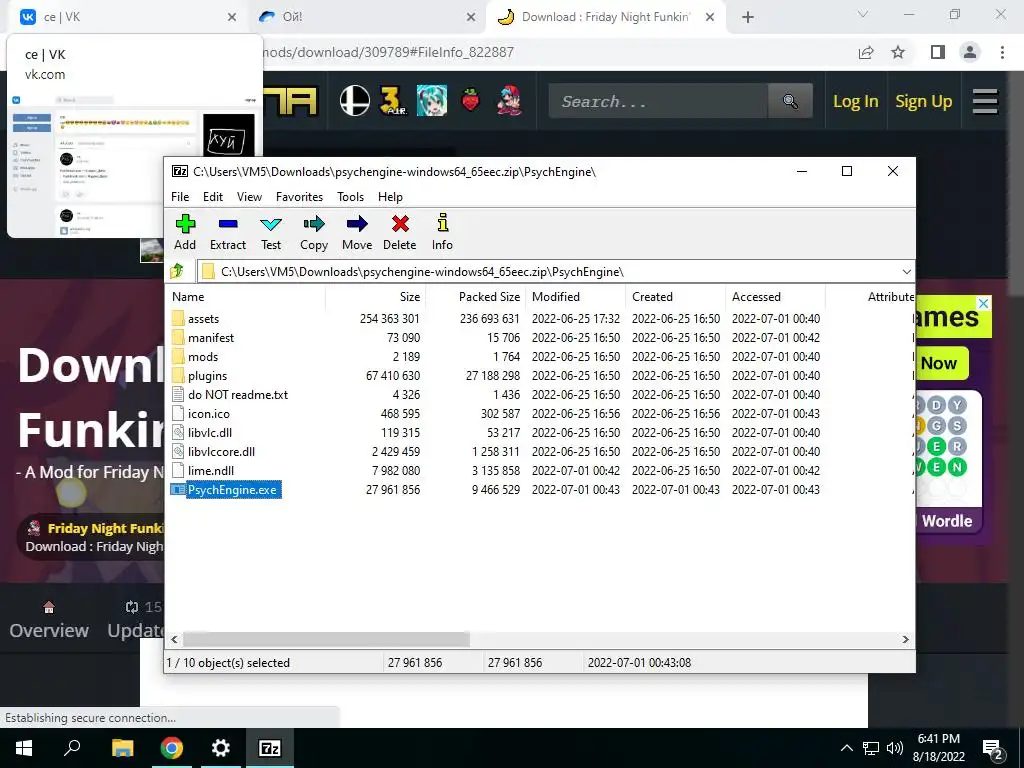Open Chrome profile icon
The width and height of the screenshot is (1024, 768).
tap(970, 52)
